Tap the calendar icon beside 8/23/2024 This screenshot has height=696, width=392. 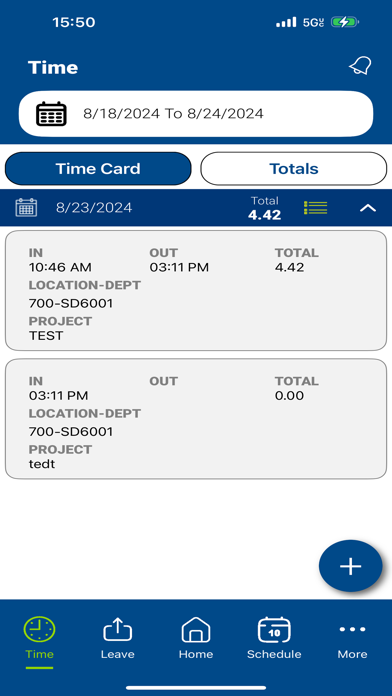(26, 207)
